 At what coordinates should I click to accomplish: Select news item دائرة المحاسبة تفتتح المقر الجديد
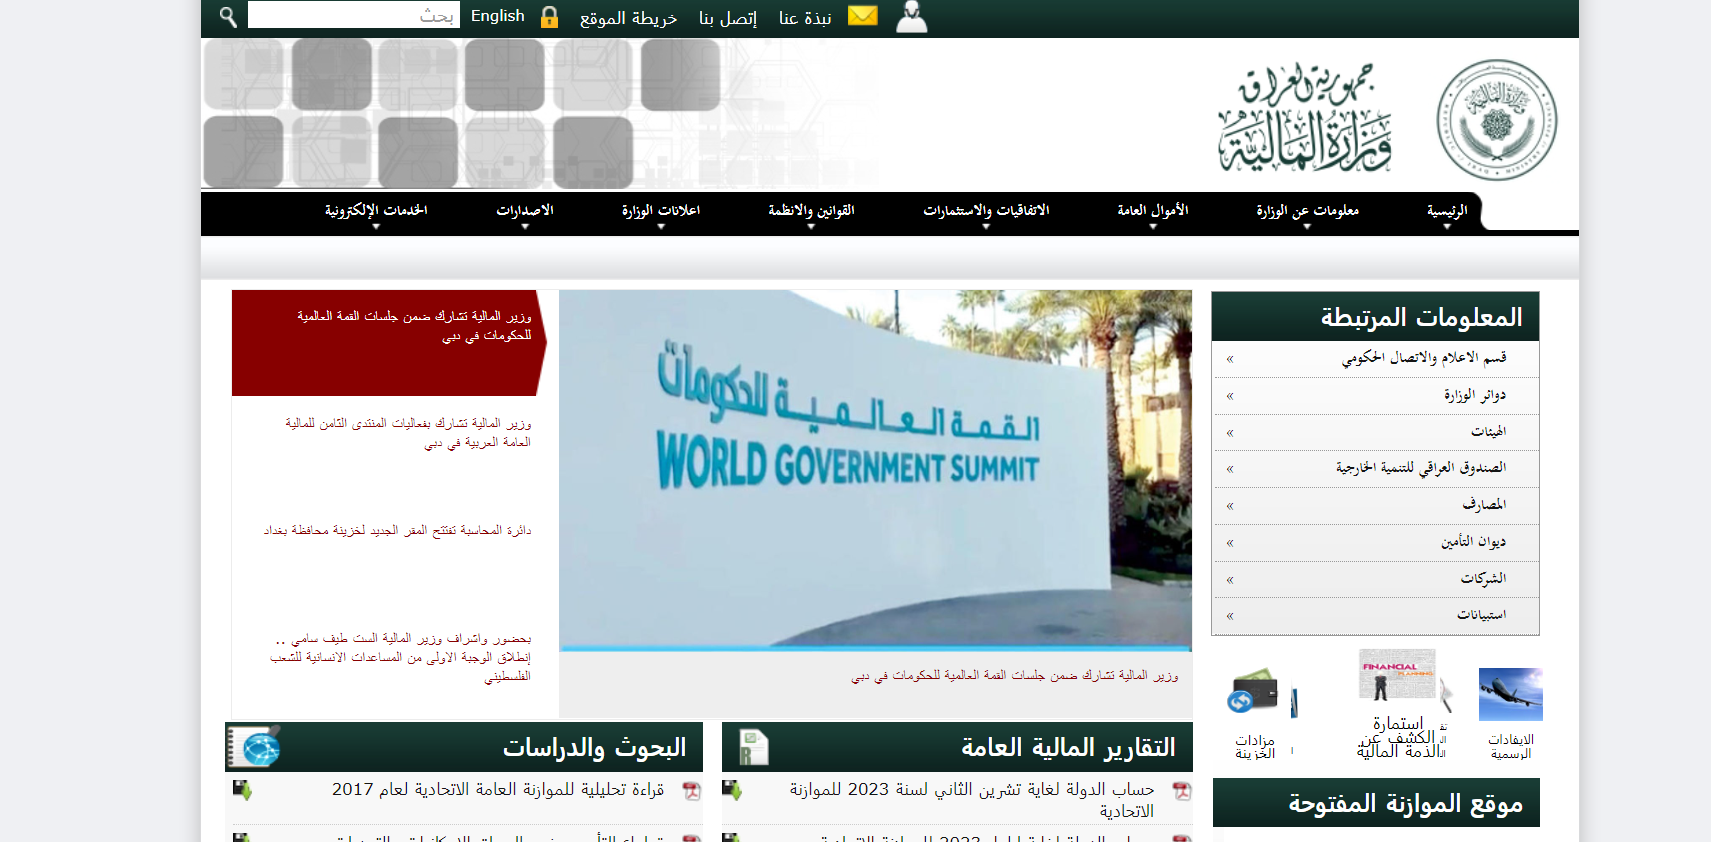[x=397, y=530]
